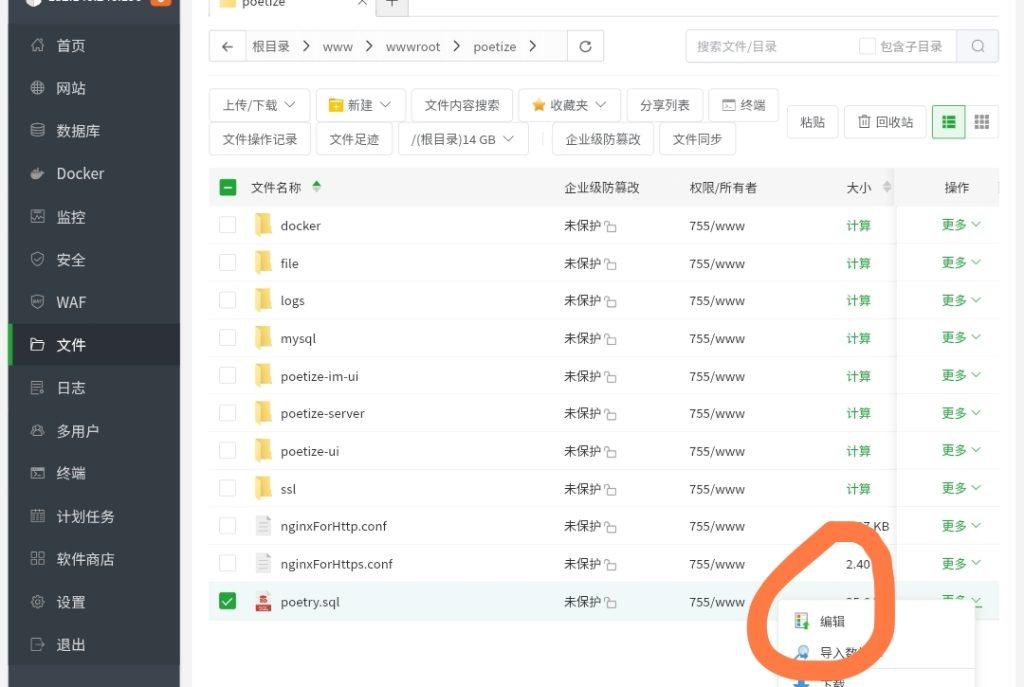Click the search magnifier icon
The image size is (1024, 687).
coord(977,45)
